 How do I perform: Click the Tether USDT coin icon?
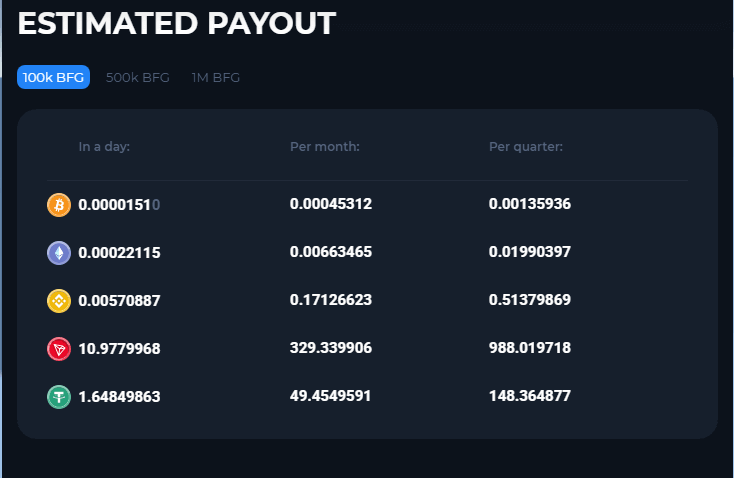59,397
